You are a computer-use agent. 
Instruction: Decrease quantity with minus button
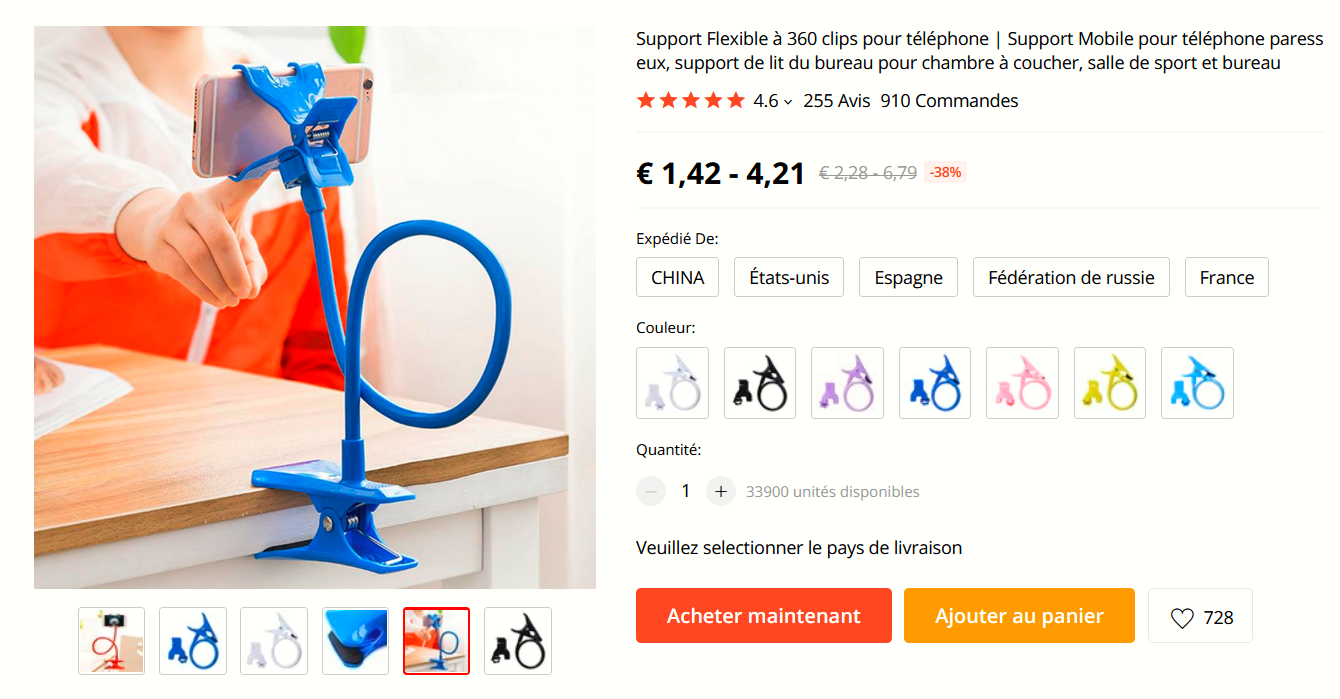(x=651, y=491)
